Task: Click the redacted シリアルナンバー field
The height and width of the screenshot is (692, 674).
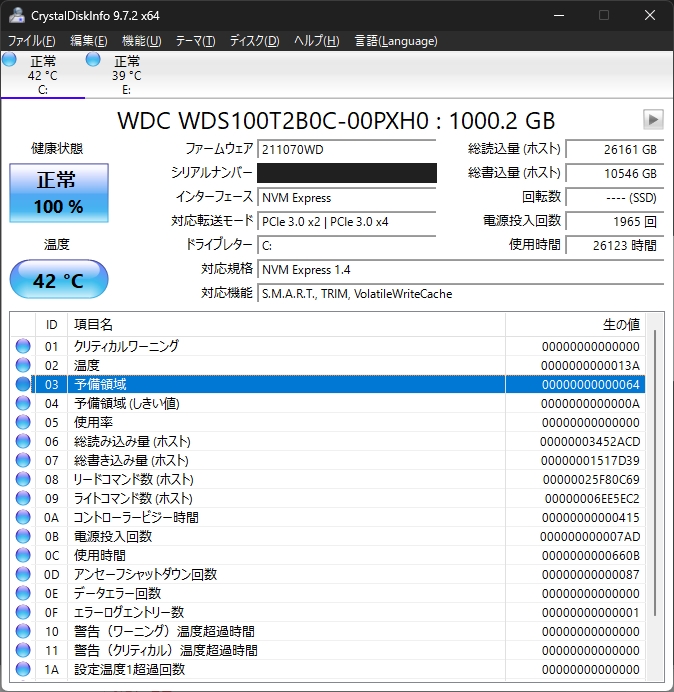Action: pyautogui.click(x=346, y=173)
